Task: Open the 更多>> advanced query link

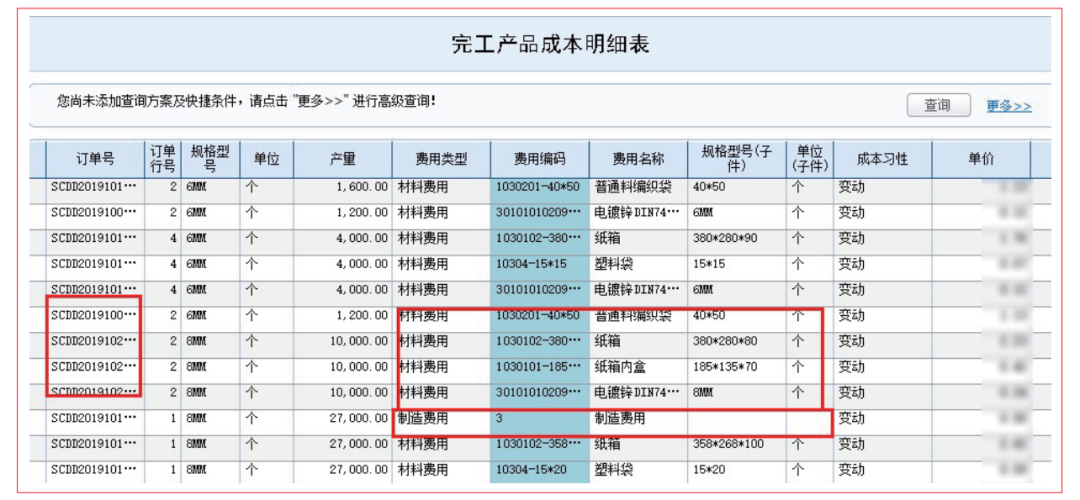Action: pos(1008,106)
